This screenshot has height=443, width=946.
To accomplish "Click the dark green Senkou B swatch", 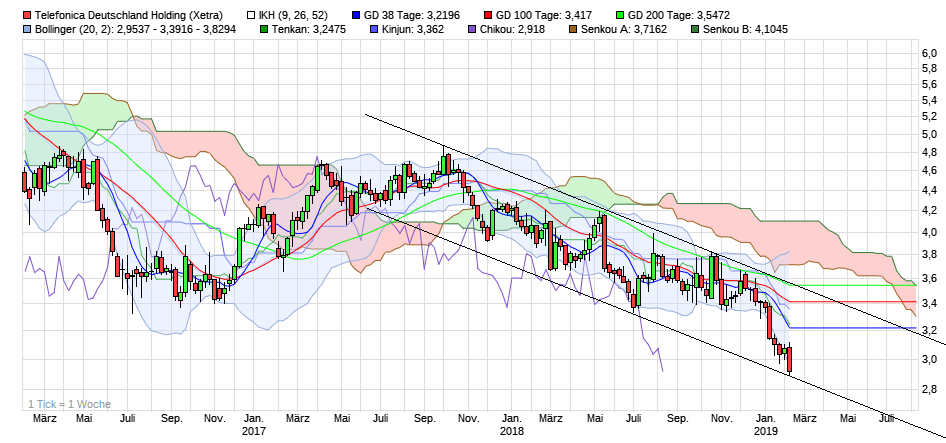I will tap(694, 29).
